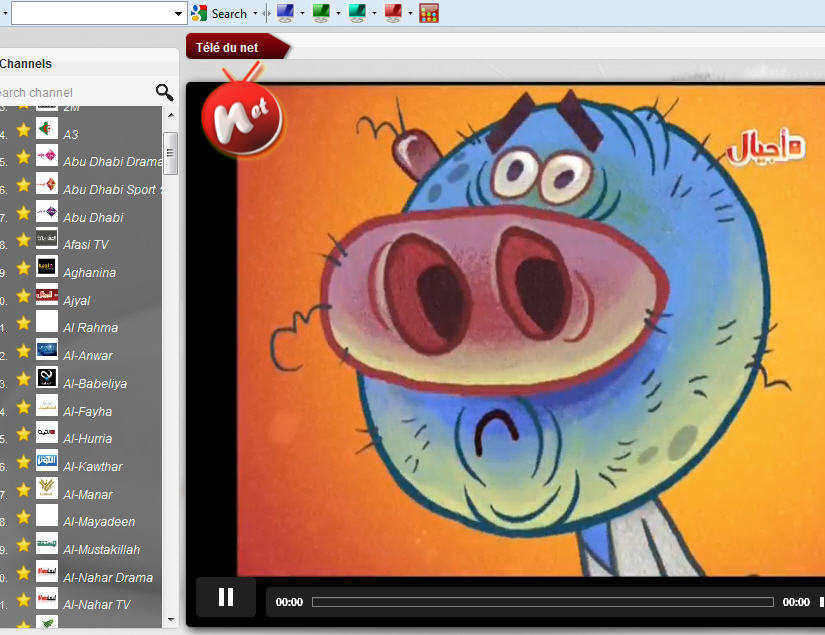Viewport: 825px width, 635px height.
Task: Click the Al-Nahar TV channel logo
Action: (x=47, y=599)
